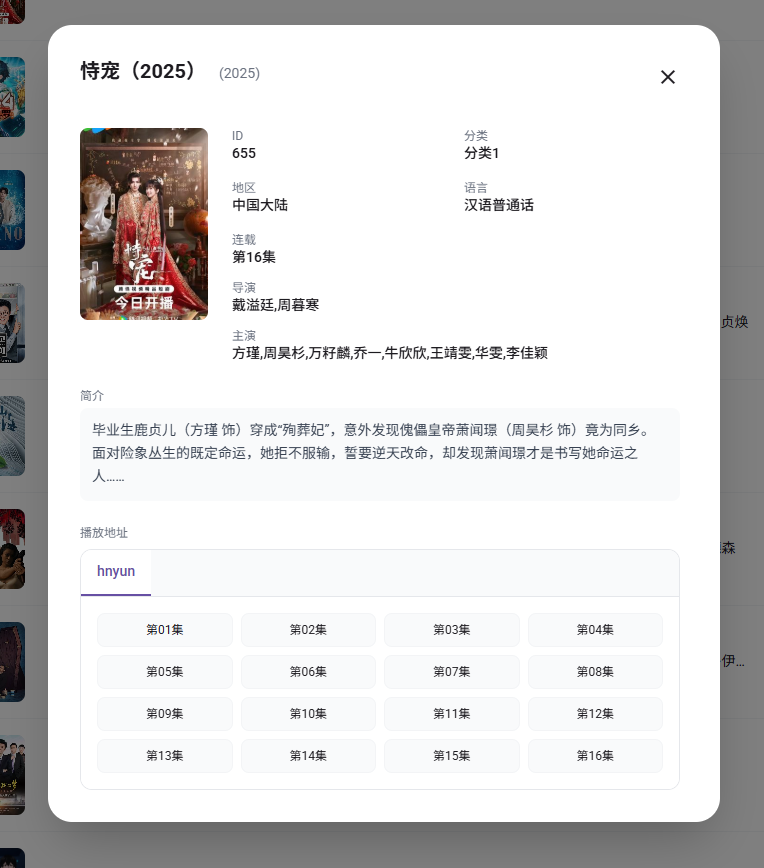Close the 恃宠 detail dialog
764x868 pixels.
(668, 77)
